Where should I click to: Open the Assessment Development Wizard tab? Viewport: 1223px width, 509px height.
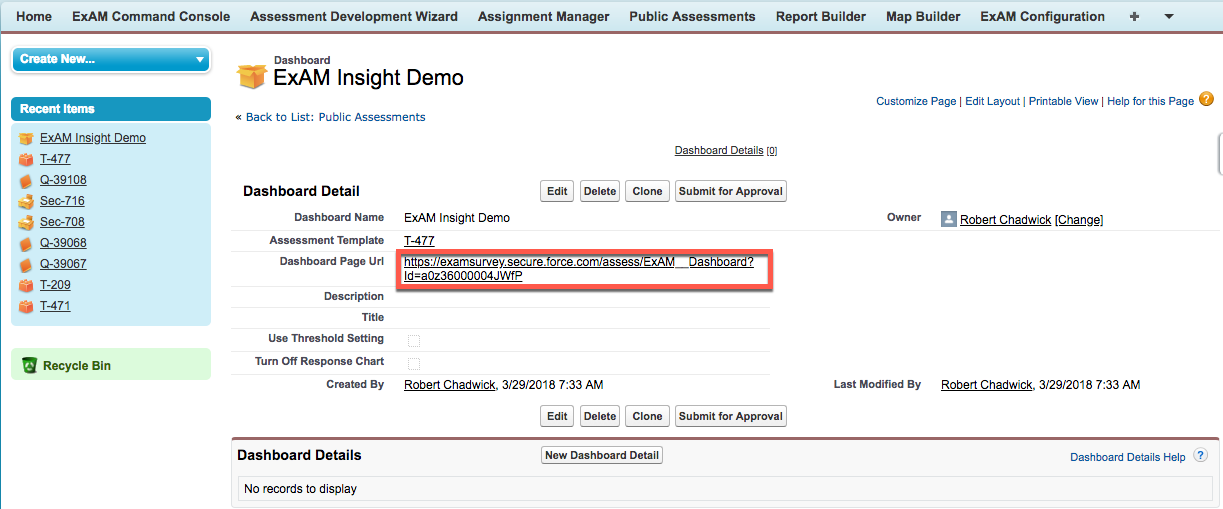(354, 17)
